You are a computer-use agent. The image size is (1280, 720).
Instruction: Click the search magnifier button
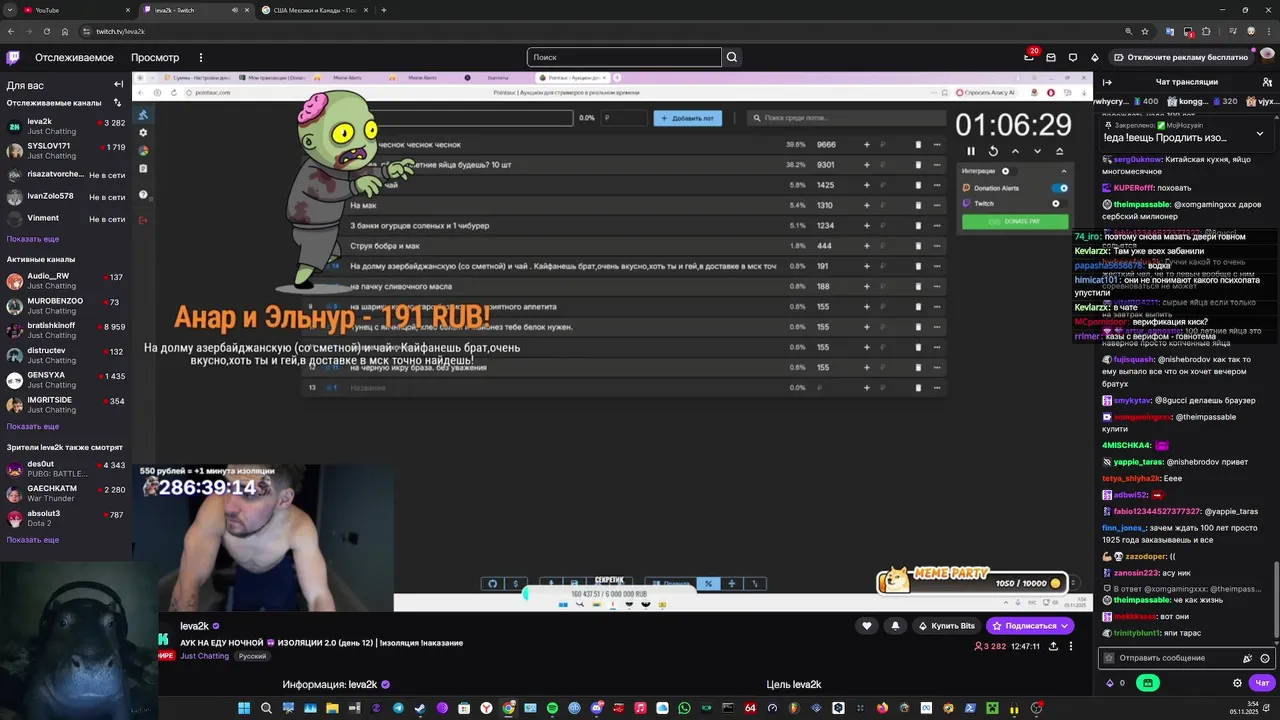(732, 57)
